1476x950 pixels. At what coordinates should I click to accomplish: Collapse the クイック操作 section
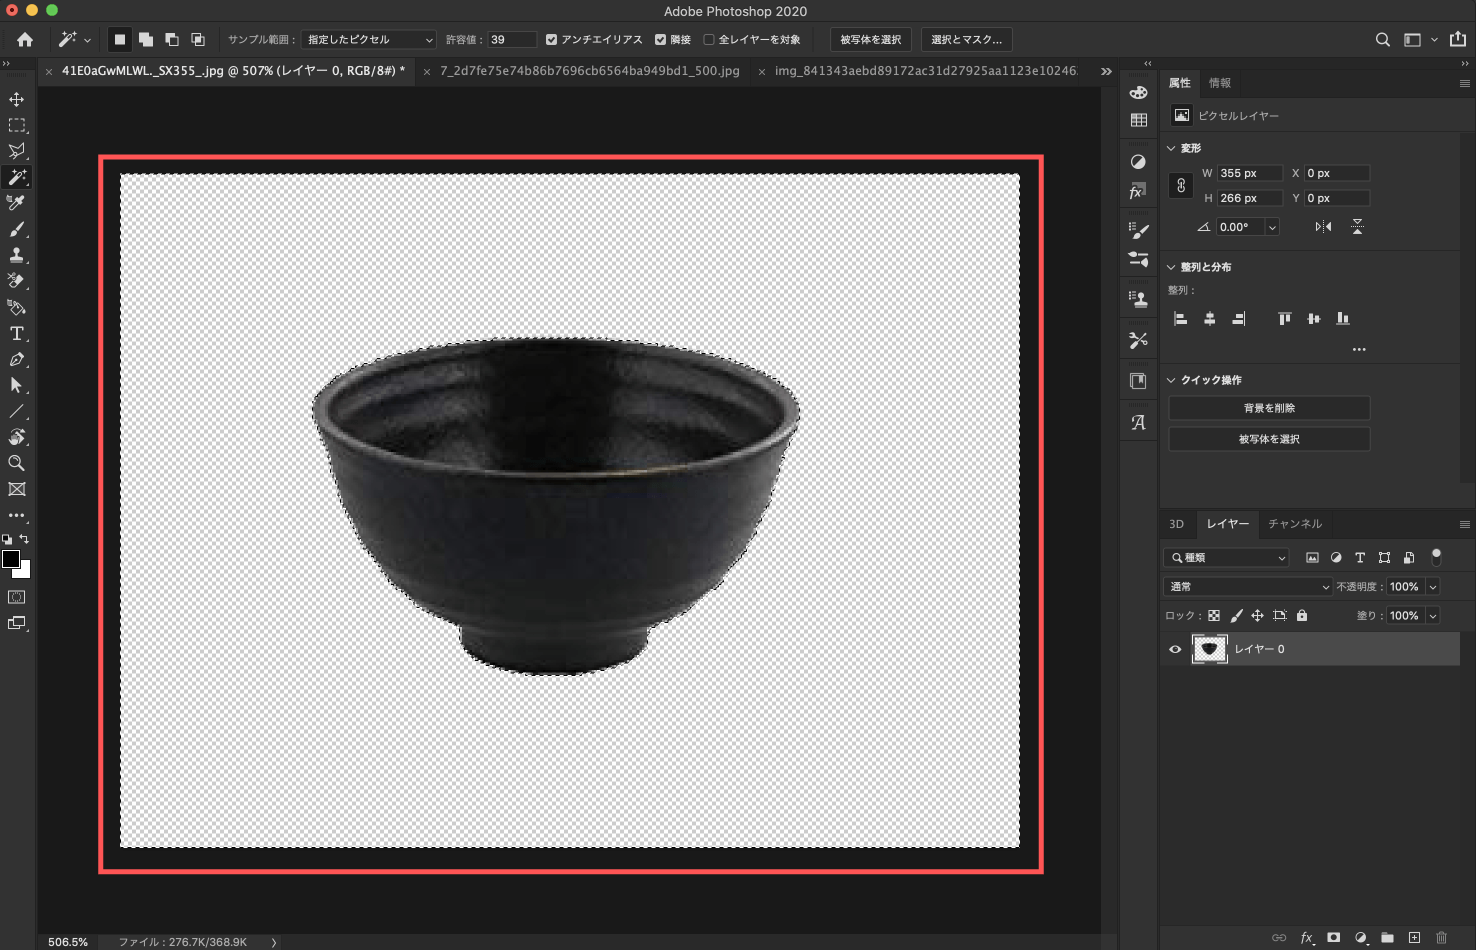[x=1171, y=380]
